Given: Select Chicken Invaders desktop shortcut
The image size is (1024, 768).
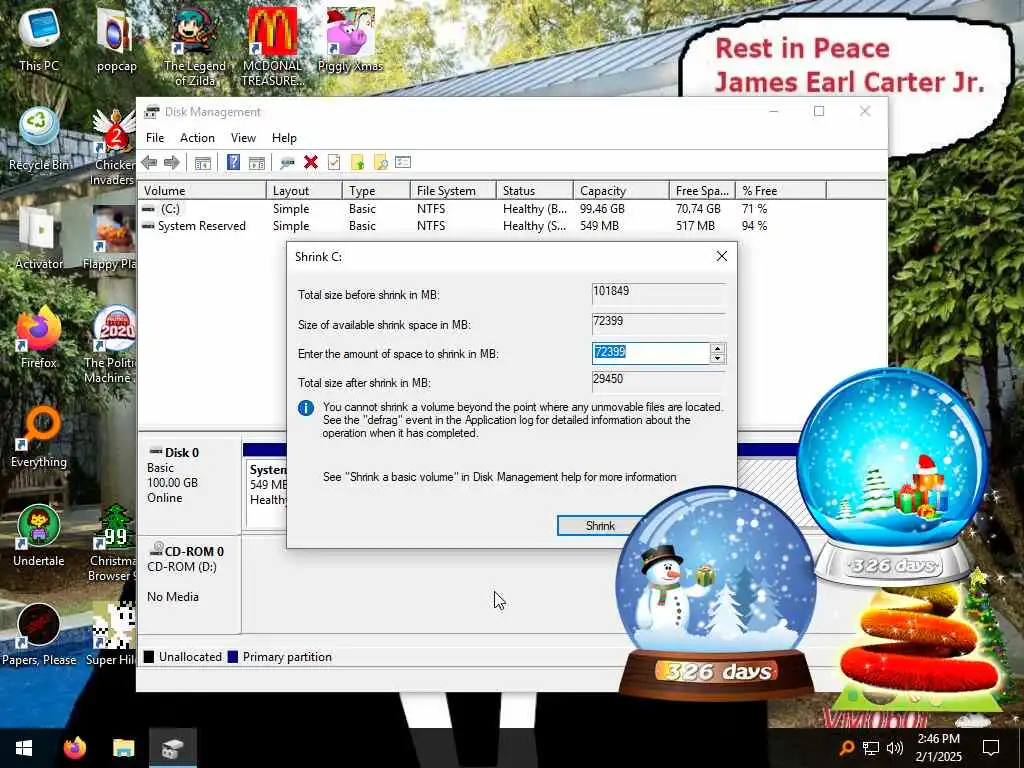Looking at the screenshot, I should pos(113,147).
